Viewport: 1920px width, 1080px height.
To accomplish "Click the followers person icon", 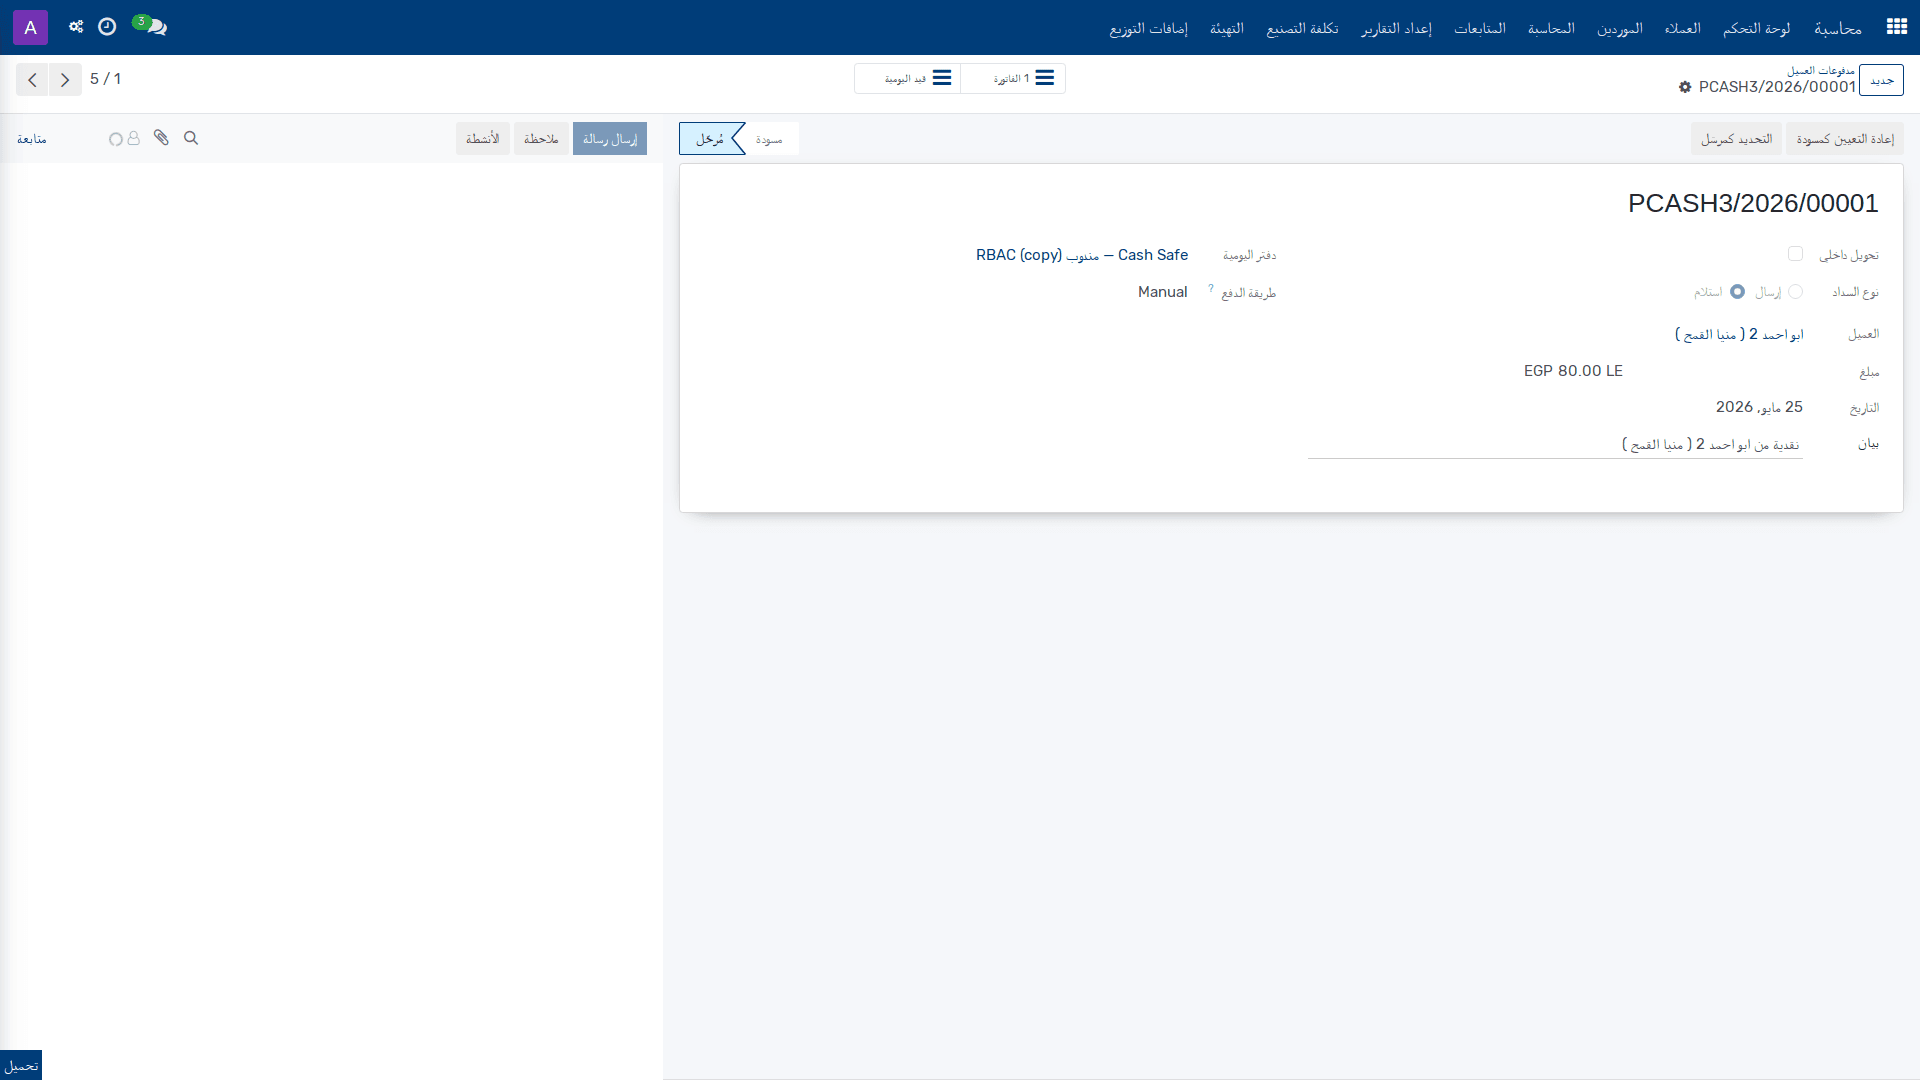I will pyautogui.click(x=133, y=138).
